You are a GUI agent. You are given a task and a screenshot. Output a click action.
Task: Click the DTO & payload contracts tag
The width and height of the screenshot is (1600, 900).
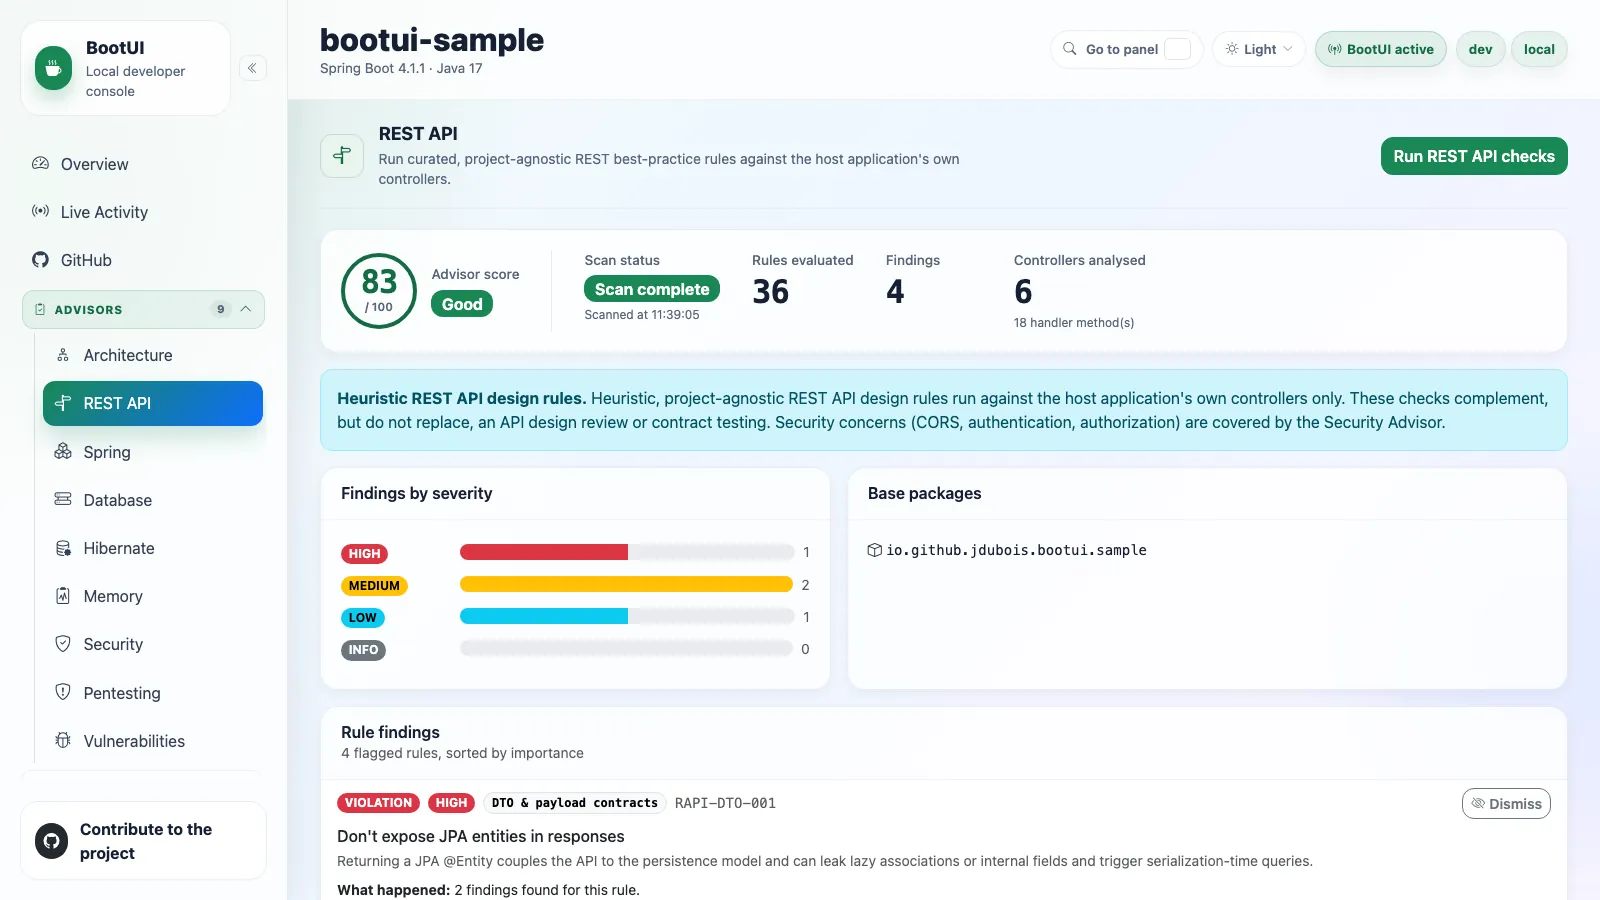(x=574, y=803)
